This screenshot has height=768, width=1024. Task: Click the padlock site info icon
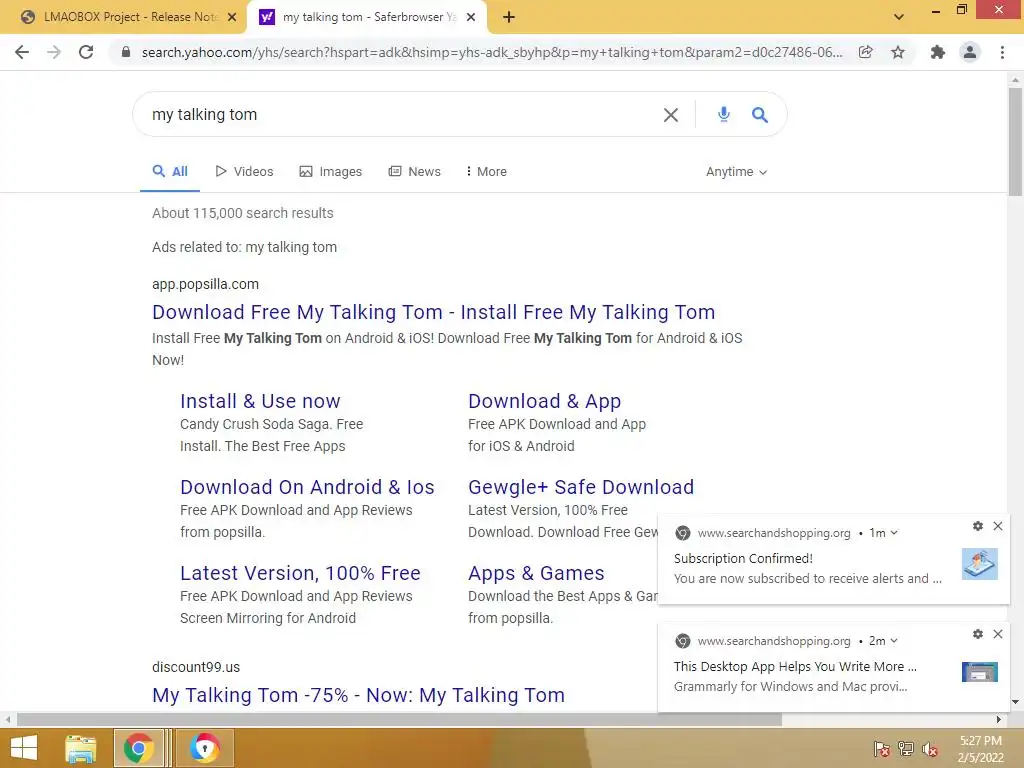pos(126,52)
